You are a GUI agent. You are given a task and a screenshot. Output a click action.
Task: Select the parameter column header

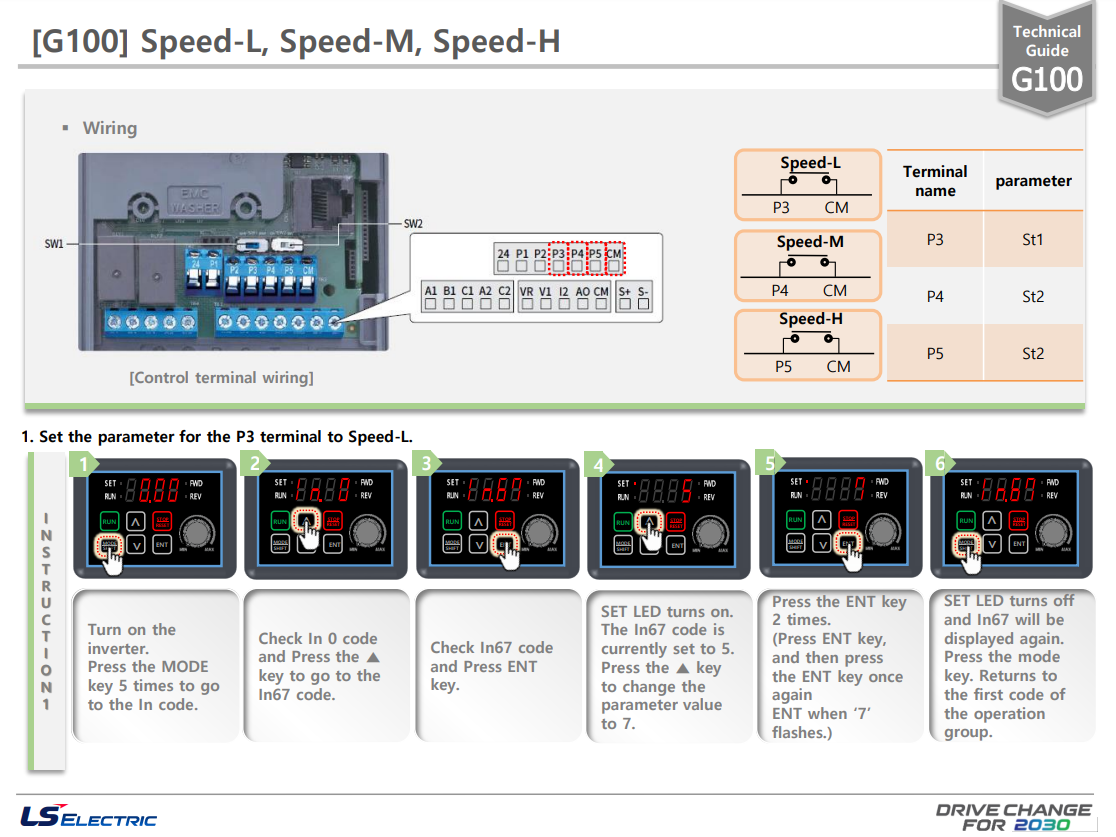coord(1033,181)
